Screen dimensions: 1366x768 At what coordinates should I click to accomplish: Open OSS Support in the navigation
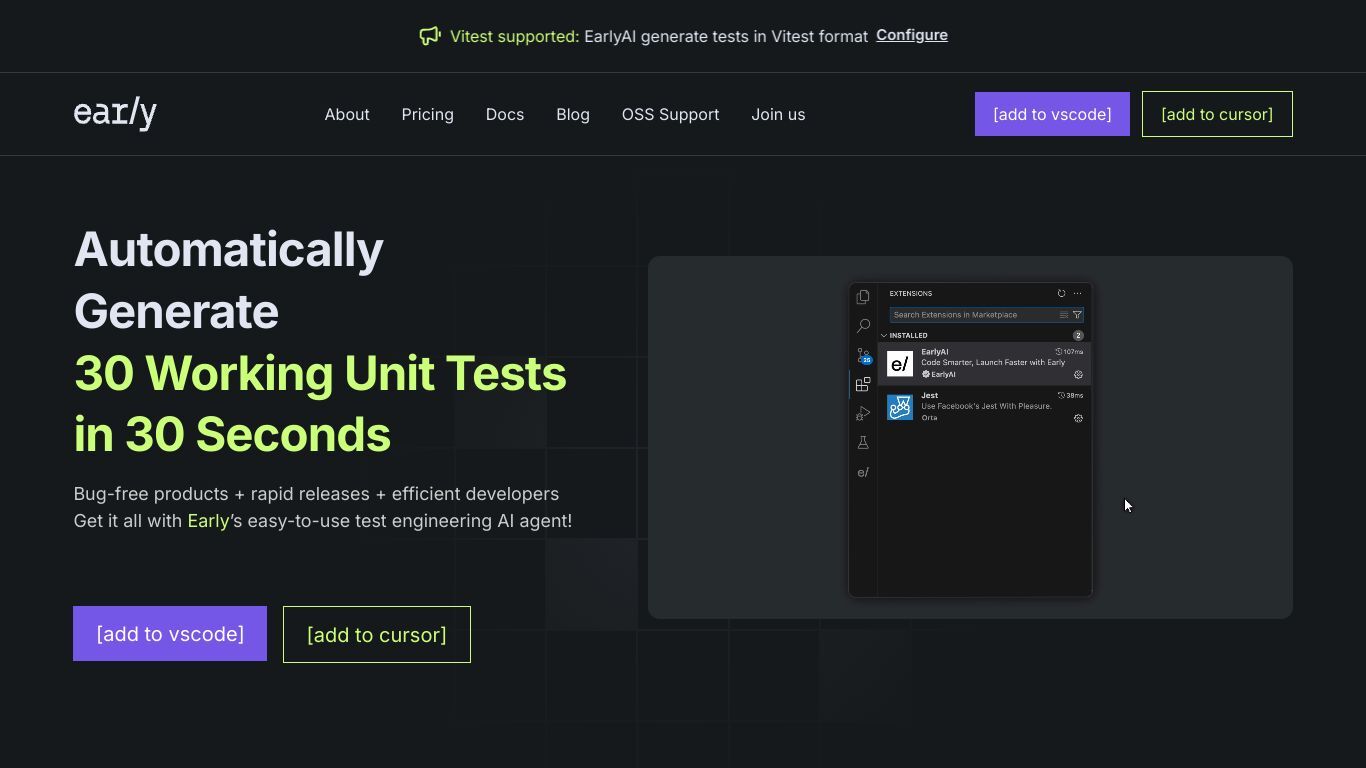click(670, 114)
